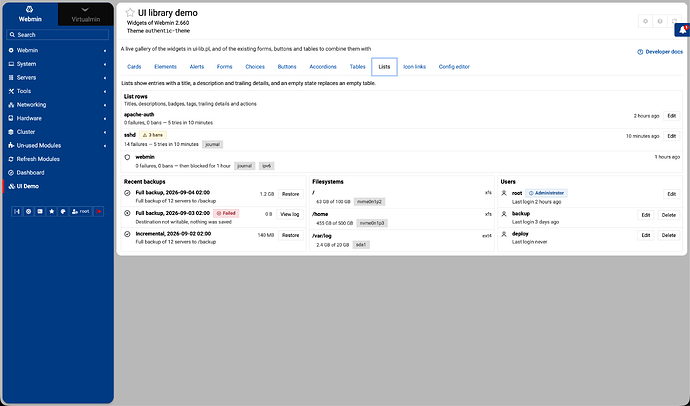Edit the apache-auth list row
Viewport: 690px width, 406px height.
pyautogui.click(x=672, y=116)
